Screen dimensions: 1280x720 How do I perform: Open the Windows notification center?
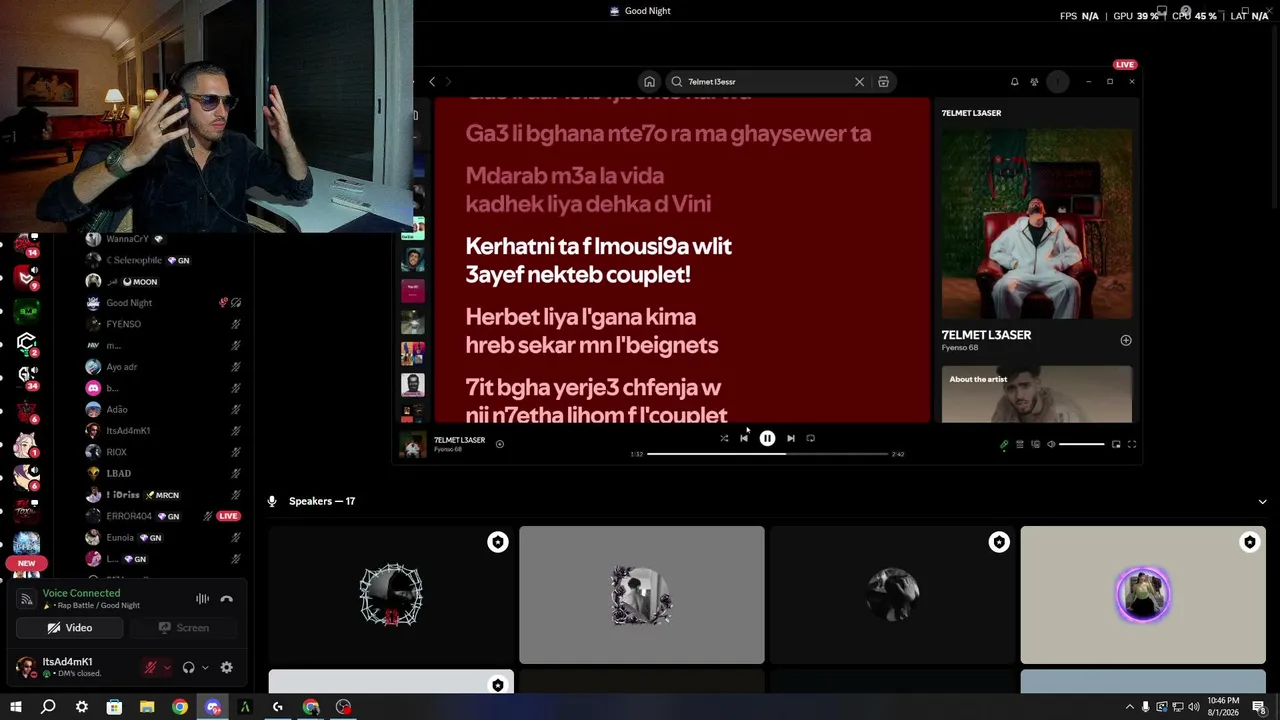point(1259,707)
